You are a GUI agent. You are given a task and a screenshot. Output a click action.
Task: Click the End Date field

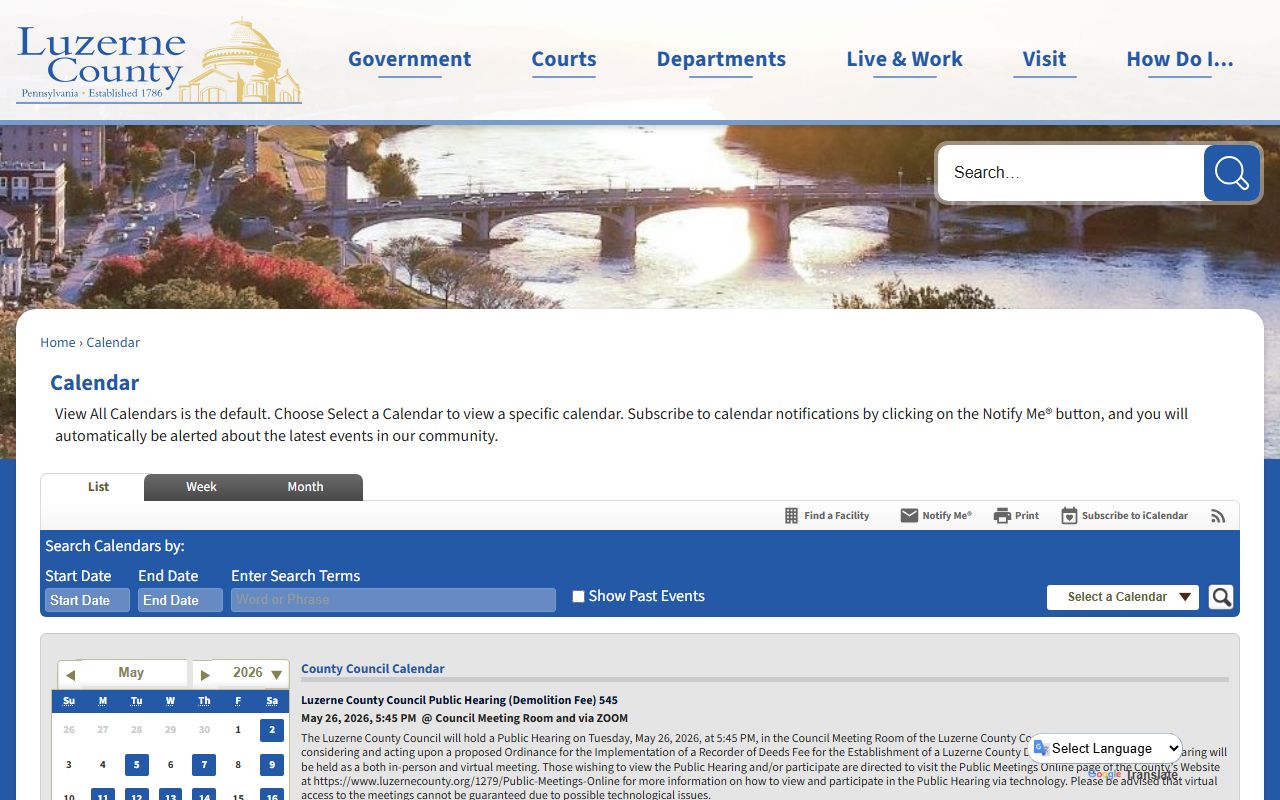point(180,600)
